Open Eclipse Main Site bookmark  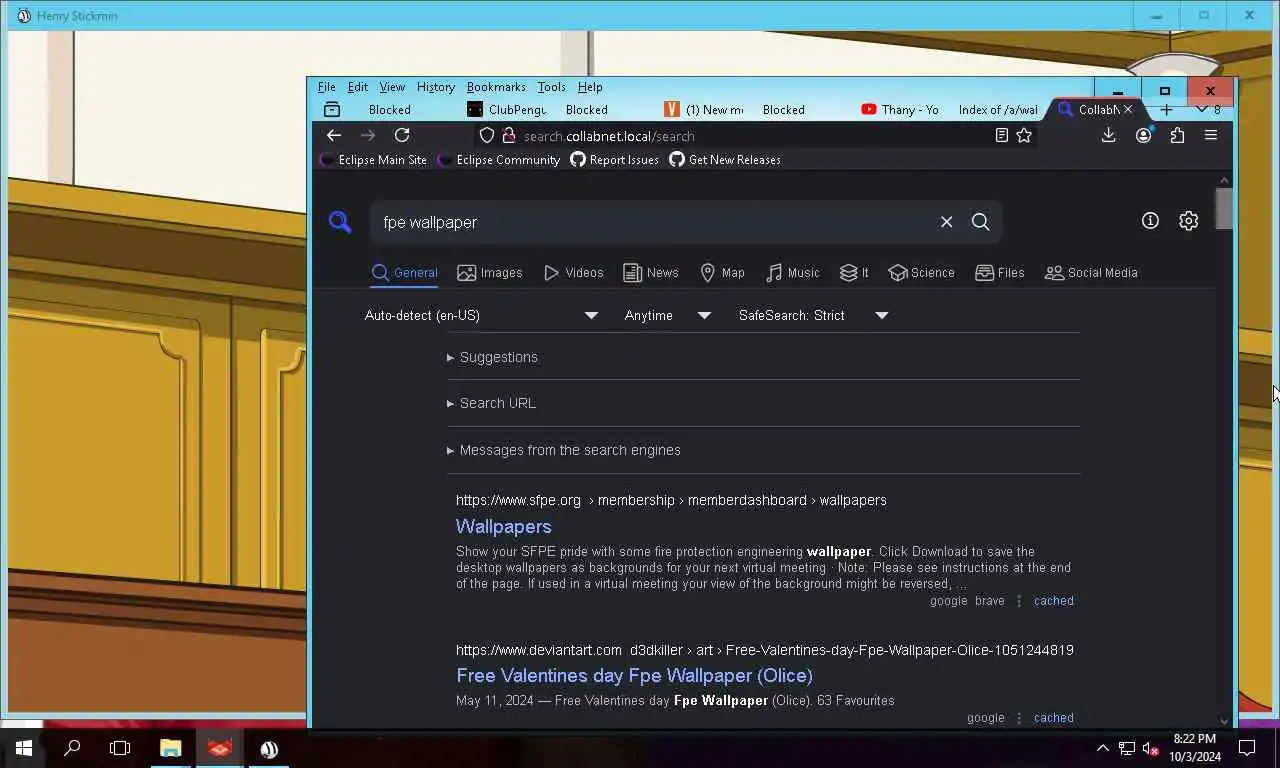[x=374, y=160]
